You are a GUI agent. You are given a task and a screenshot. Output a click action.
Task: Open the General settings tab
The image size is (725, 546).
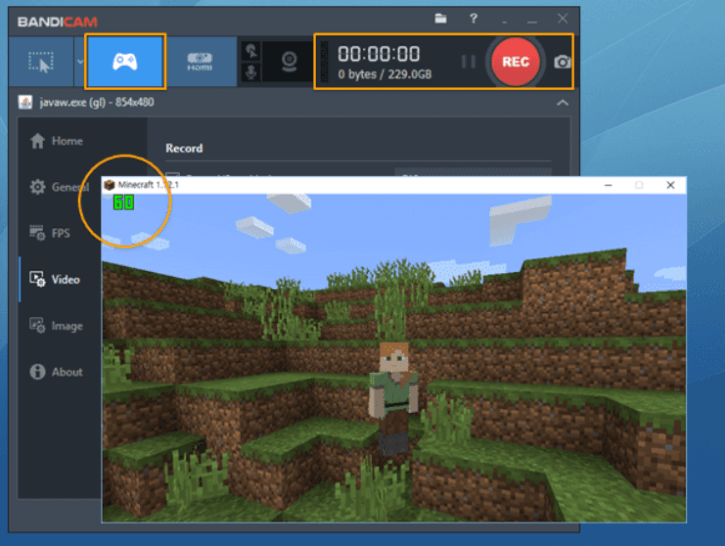(59, 187)
